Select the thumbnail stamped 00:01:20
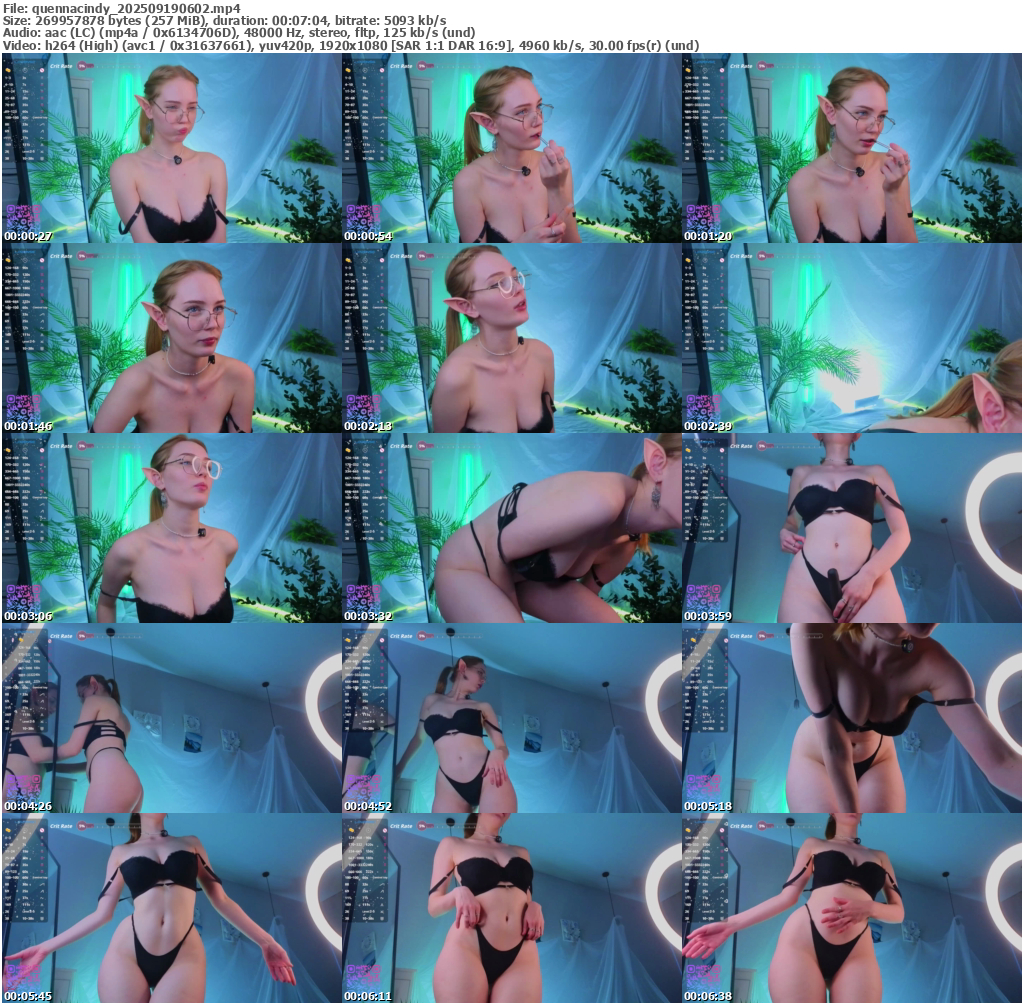1024x1003 pixels. pyautogui.click(x=852, y=148)
